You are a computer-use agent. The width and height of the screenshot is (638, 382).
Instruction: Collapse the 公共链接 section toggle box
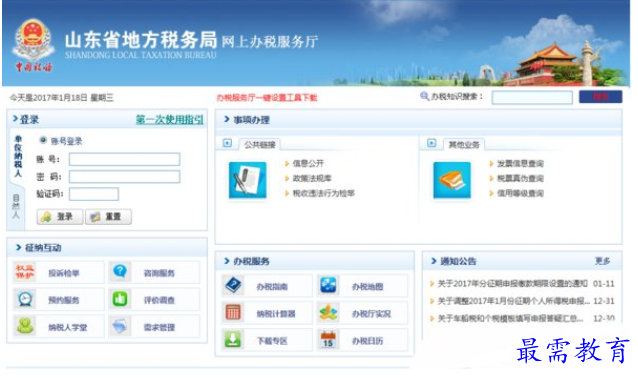click(227, 143)
